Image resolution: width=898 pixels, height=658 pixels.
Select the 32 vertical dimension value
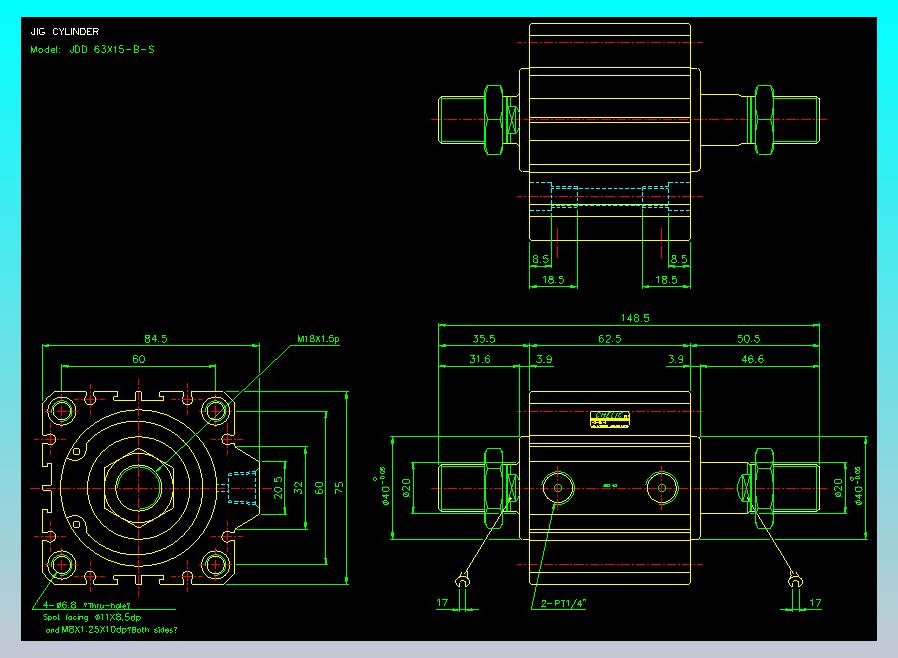pos(298,487)
